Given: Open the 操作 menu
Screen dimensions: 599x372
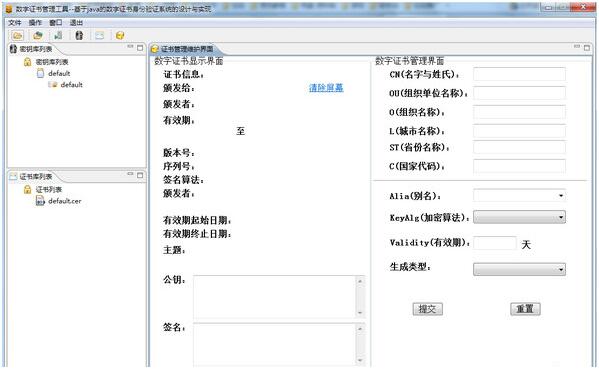Looking at the screenshot, I should click(x=35, y=23).
